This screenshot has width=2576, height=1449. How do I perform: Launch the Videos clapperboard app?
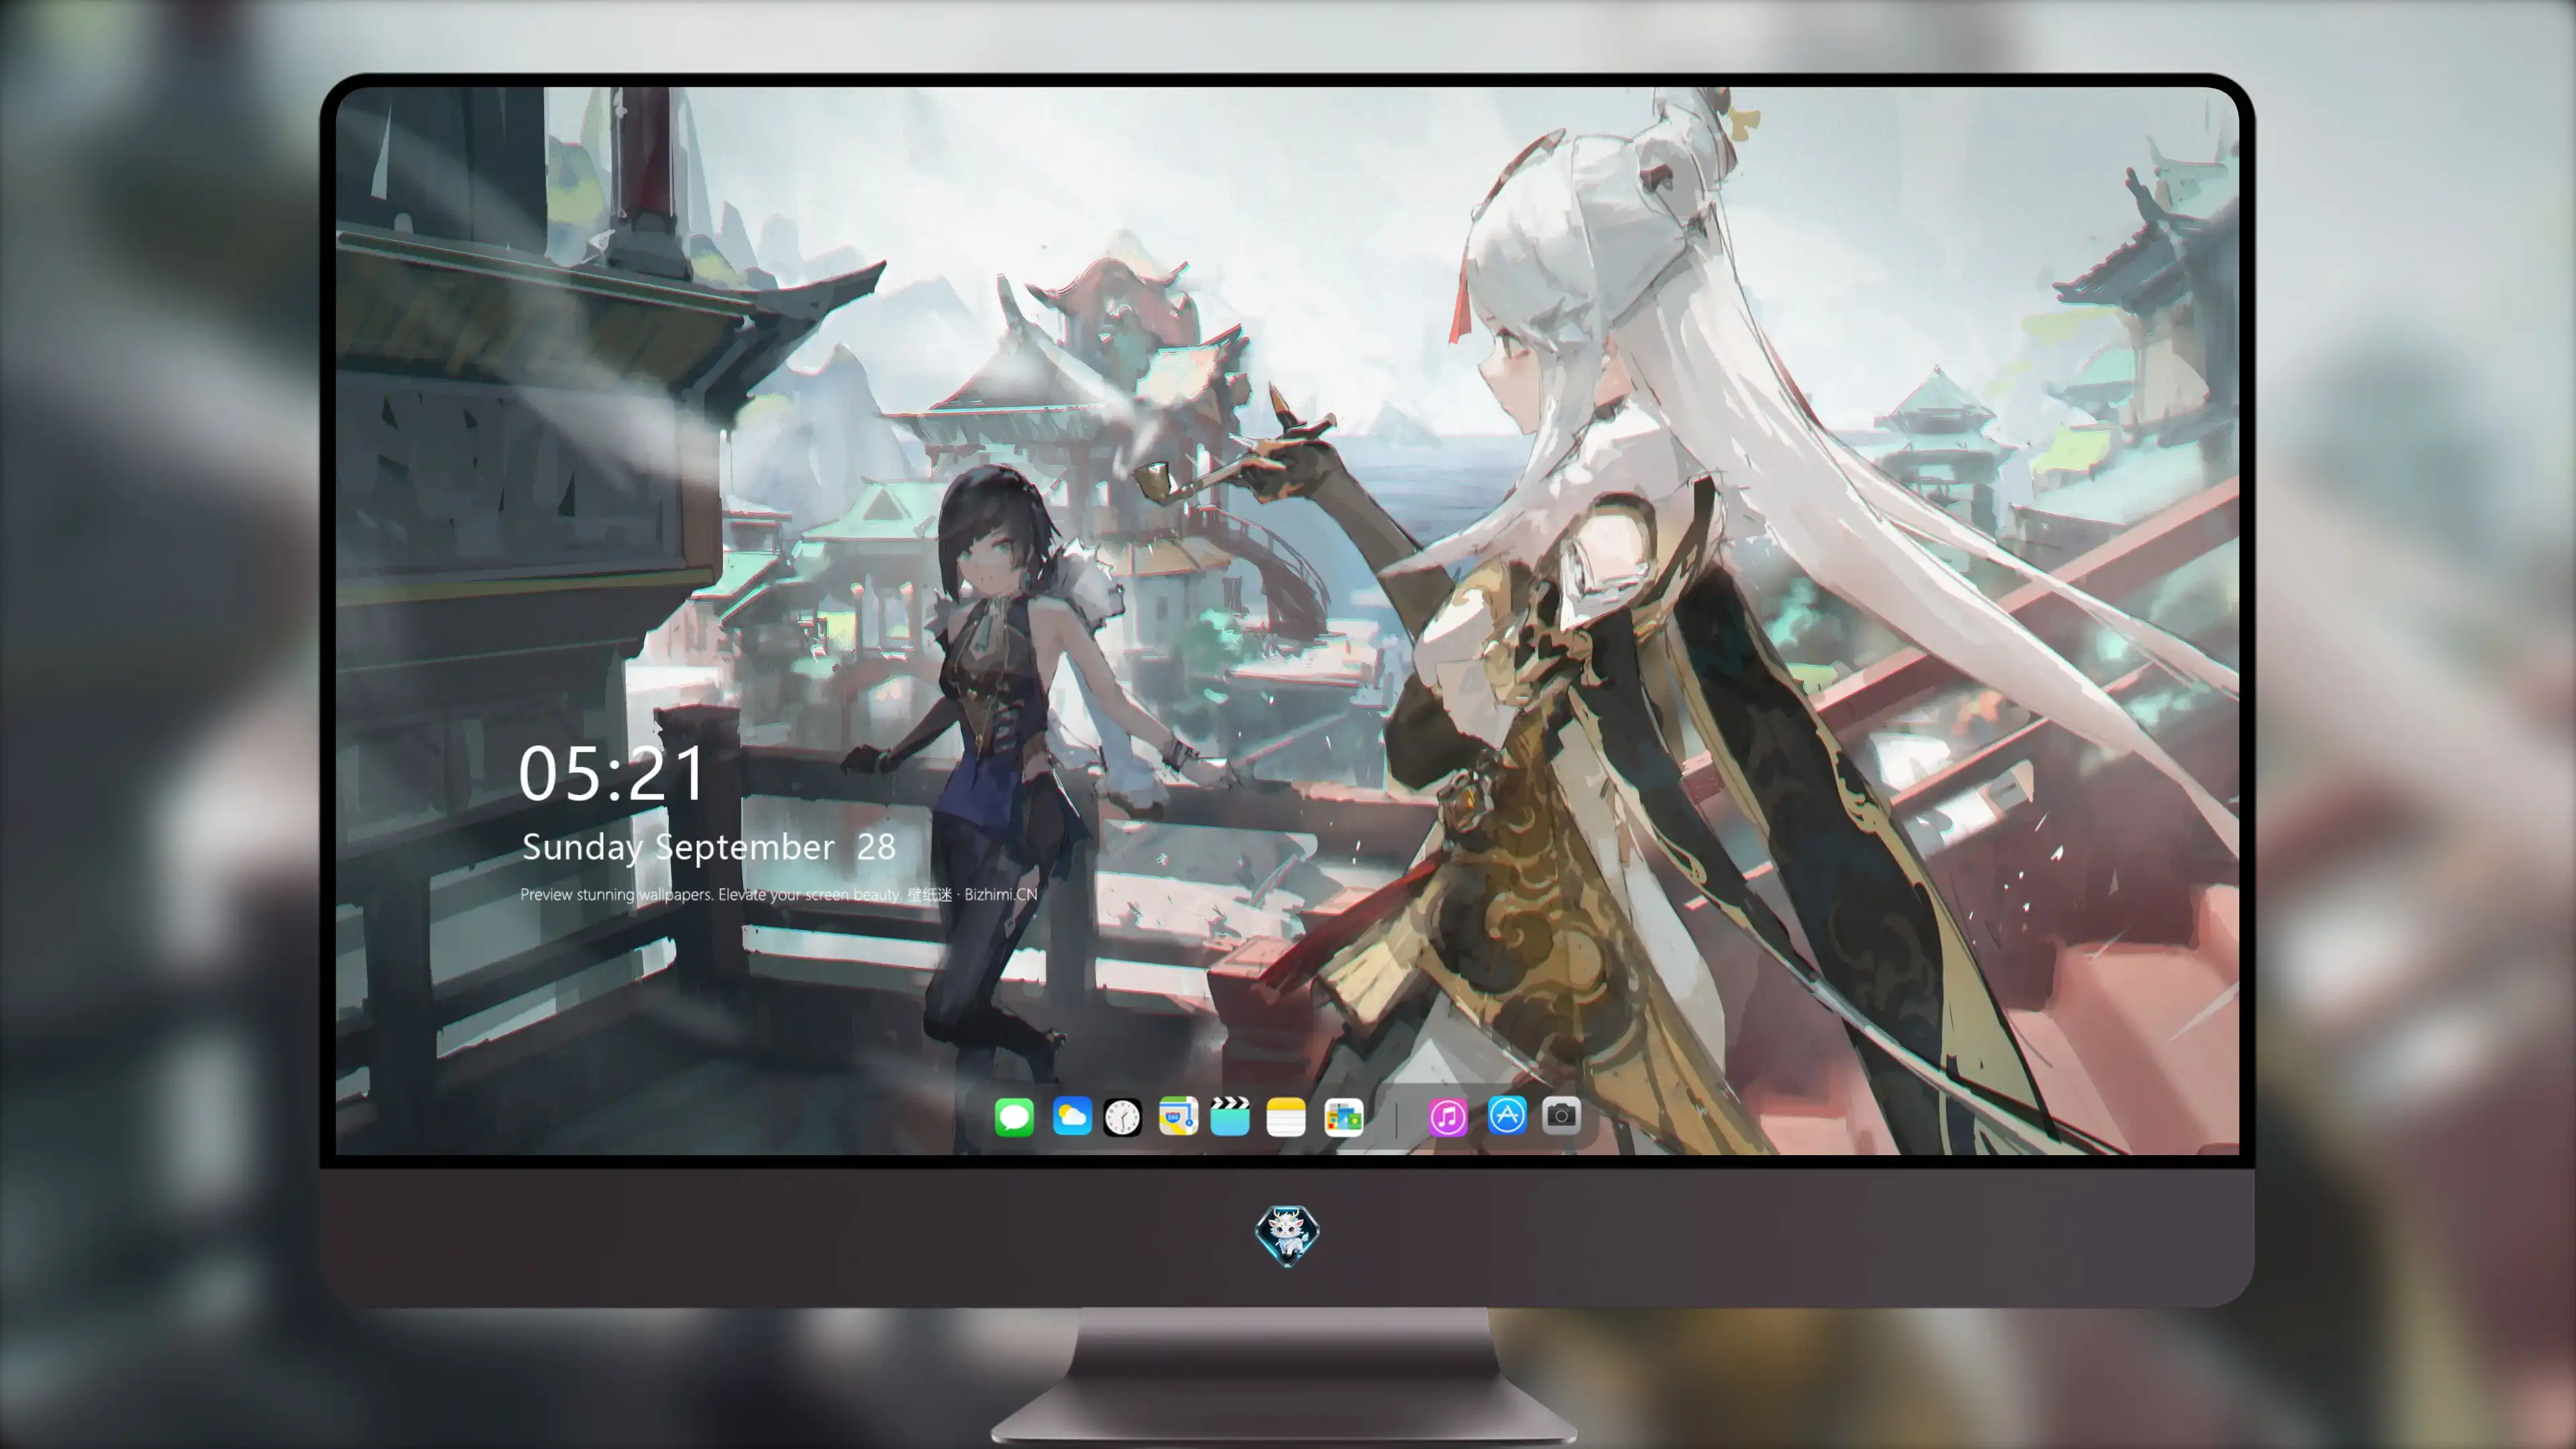(x=1230, y=1116)
